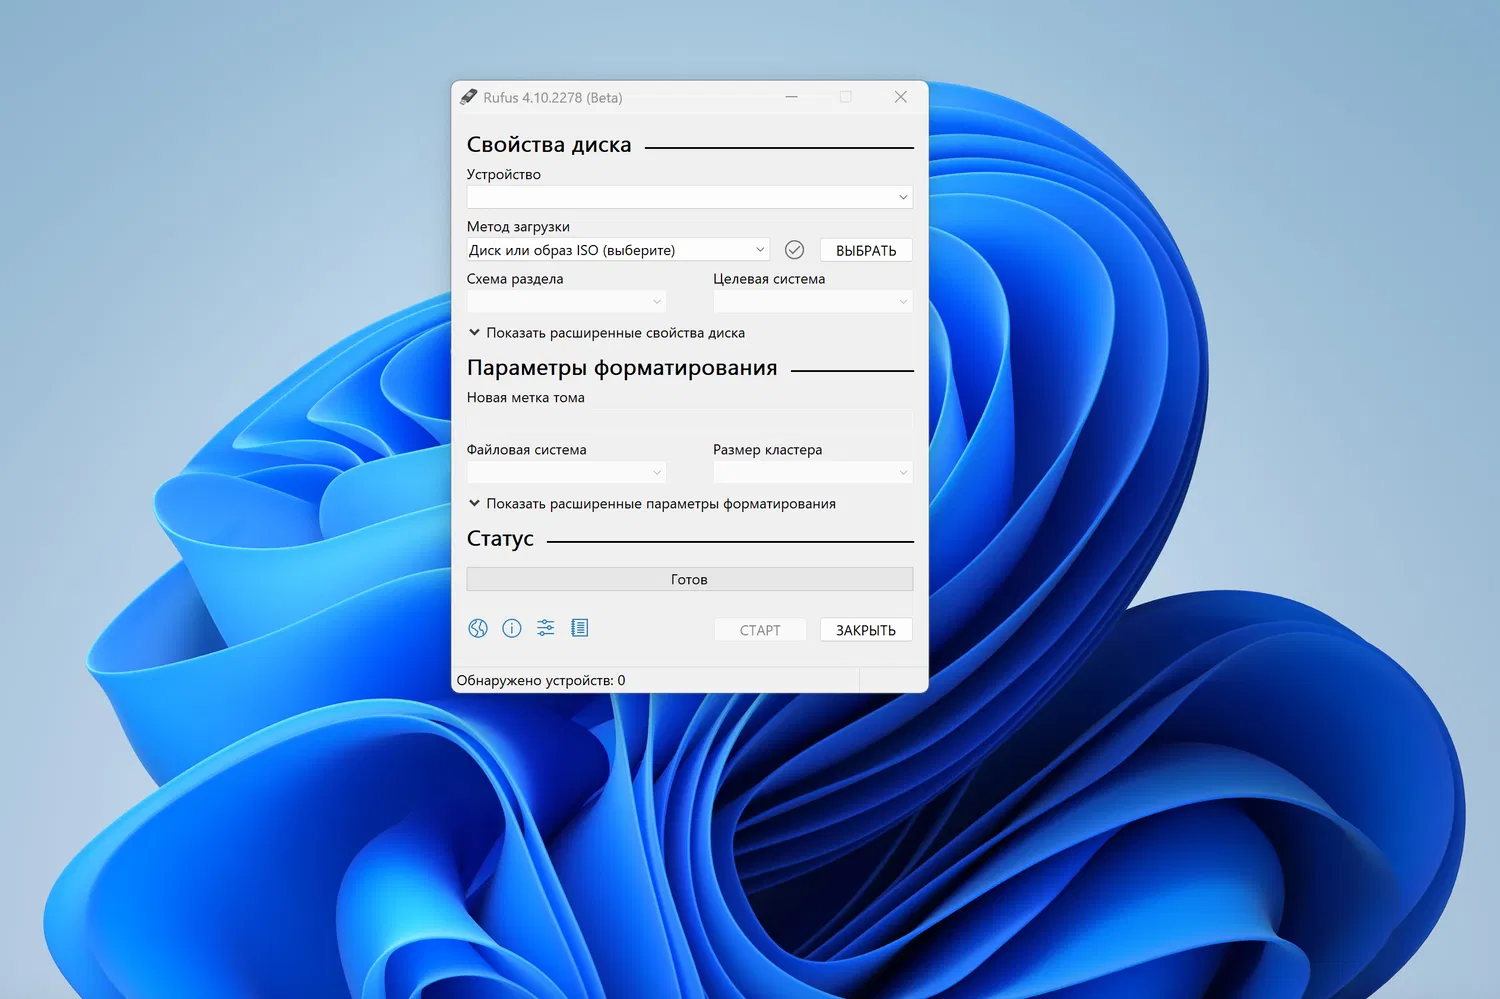Minimize the Rufus window
Screen dimensions: 1500x999
click(x=791, y=97)
